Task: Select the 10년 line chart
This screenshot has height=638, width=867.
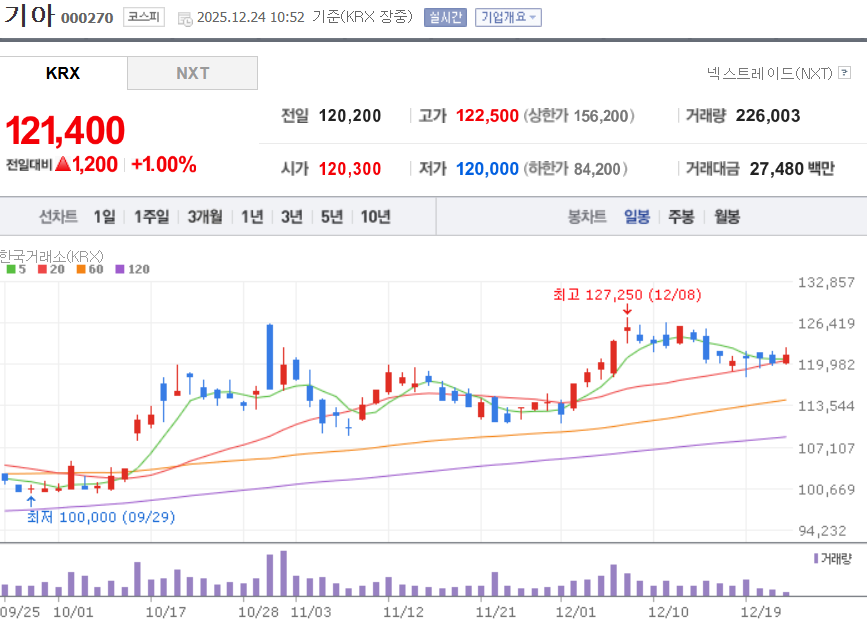Action: click(x=375, y=217)
